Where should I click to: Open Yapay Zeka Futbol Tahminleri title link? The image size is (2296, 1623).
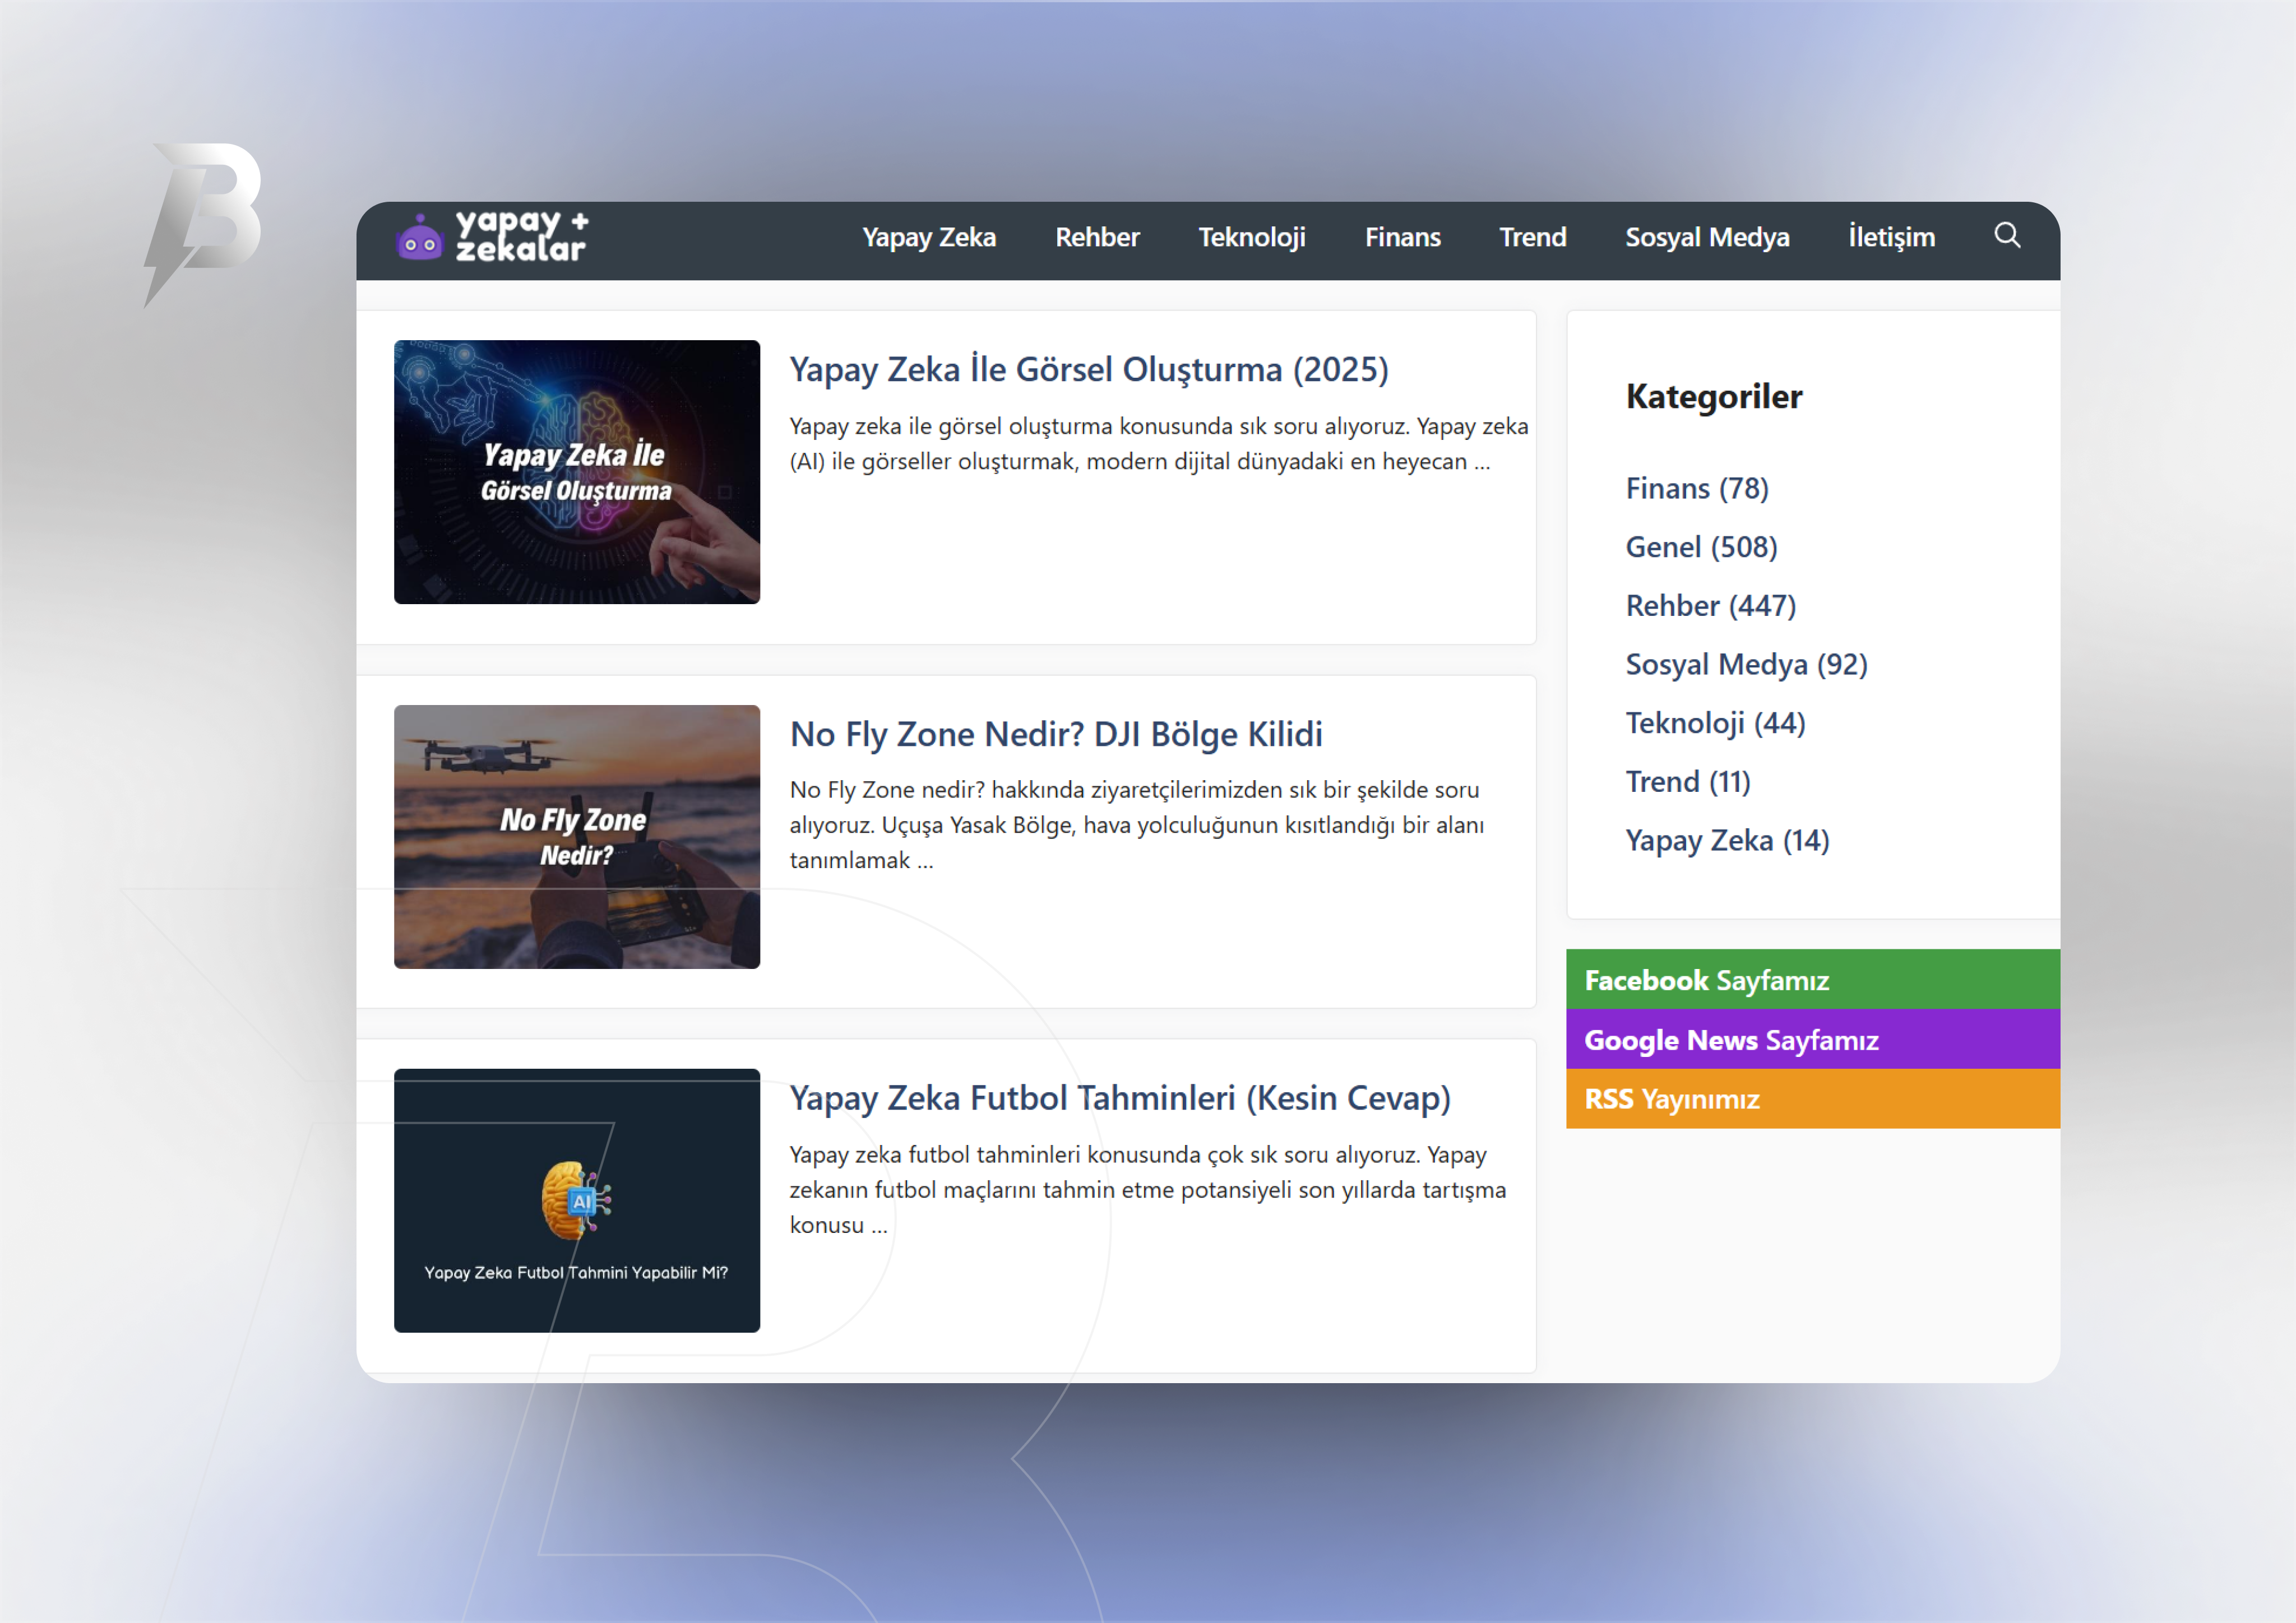pos(1119,1099)
